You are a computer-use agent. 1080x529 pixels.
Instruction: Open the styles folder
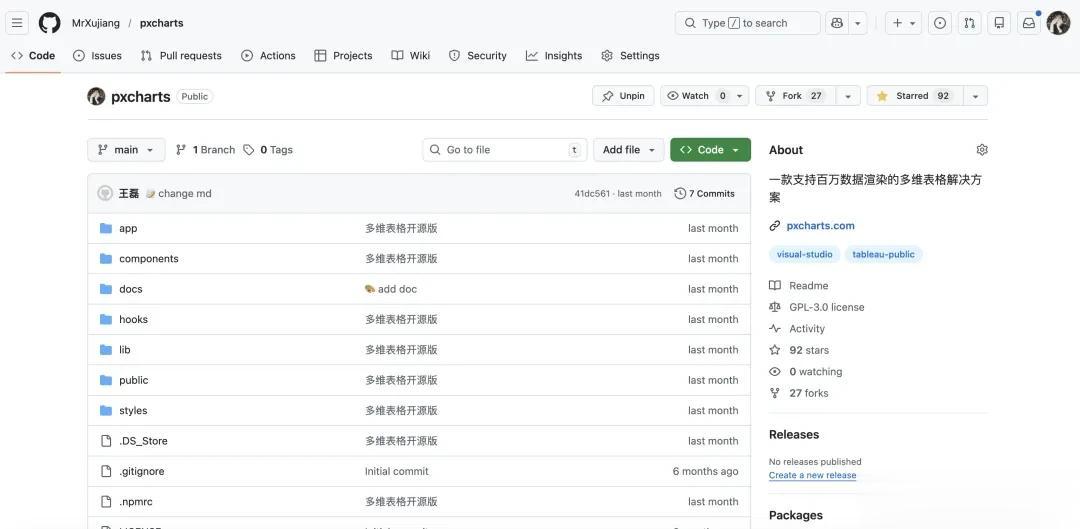(x=133, y=410)
